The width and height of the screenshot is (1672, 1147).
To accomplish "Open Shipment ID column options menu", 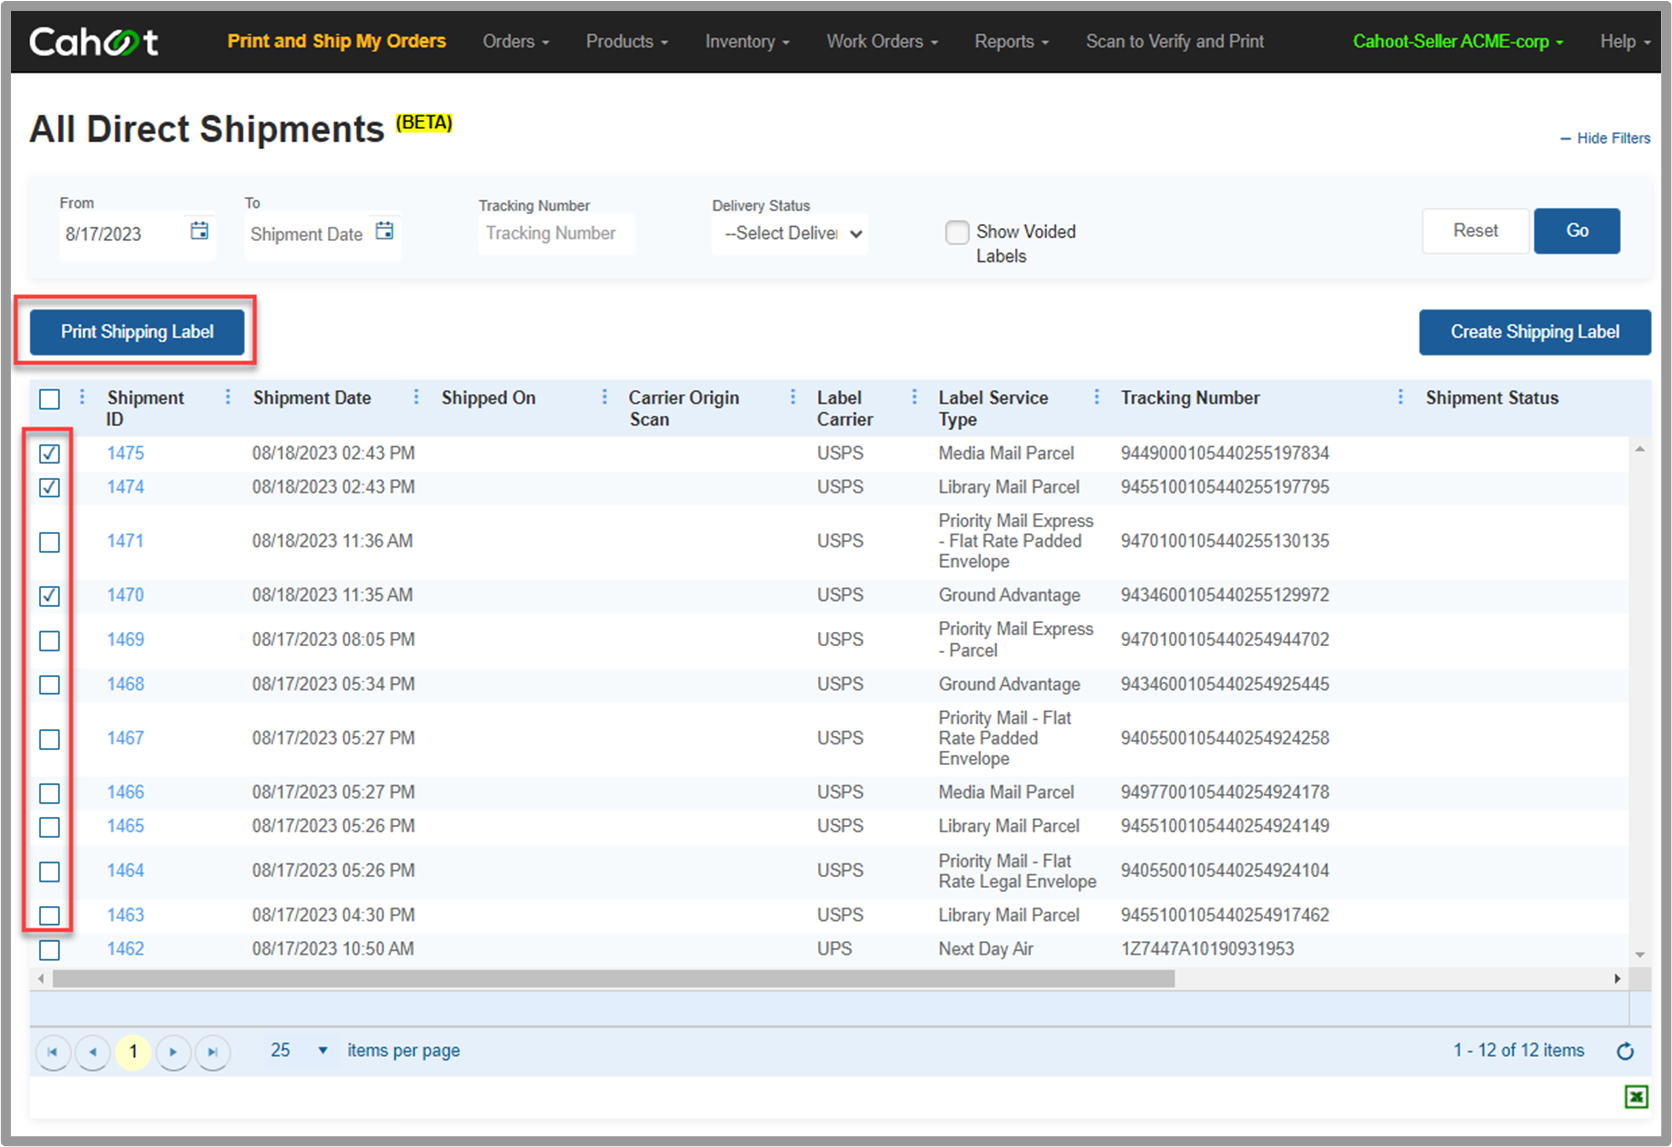I will [228, 397].
